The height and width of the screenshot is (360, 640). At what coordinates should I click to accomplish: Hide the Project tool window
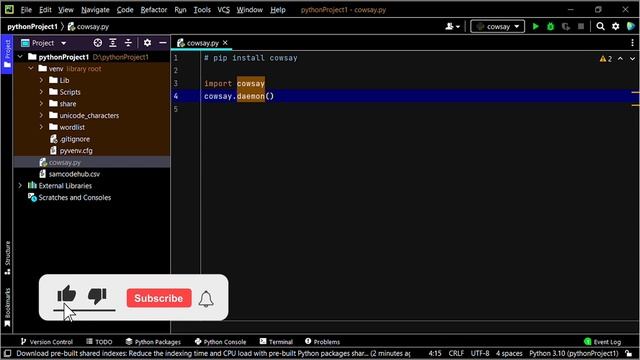pos(162,43)
